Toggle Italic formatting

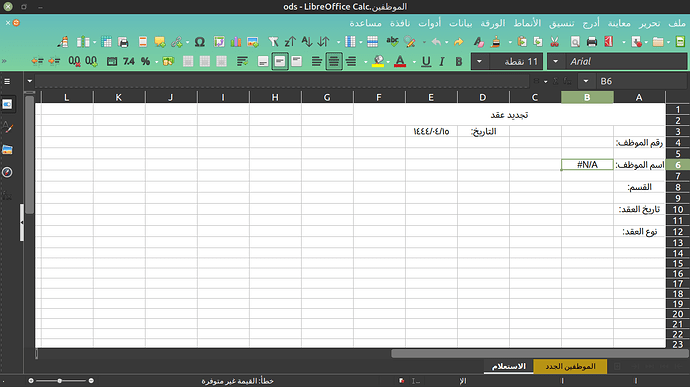(442, 61)
